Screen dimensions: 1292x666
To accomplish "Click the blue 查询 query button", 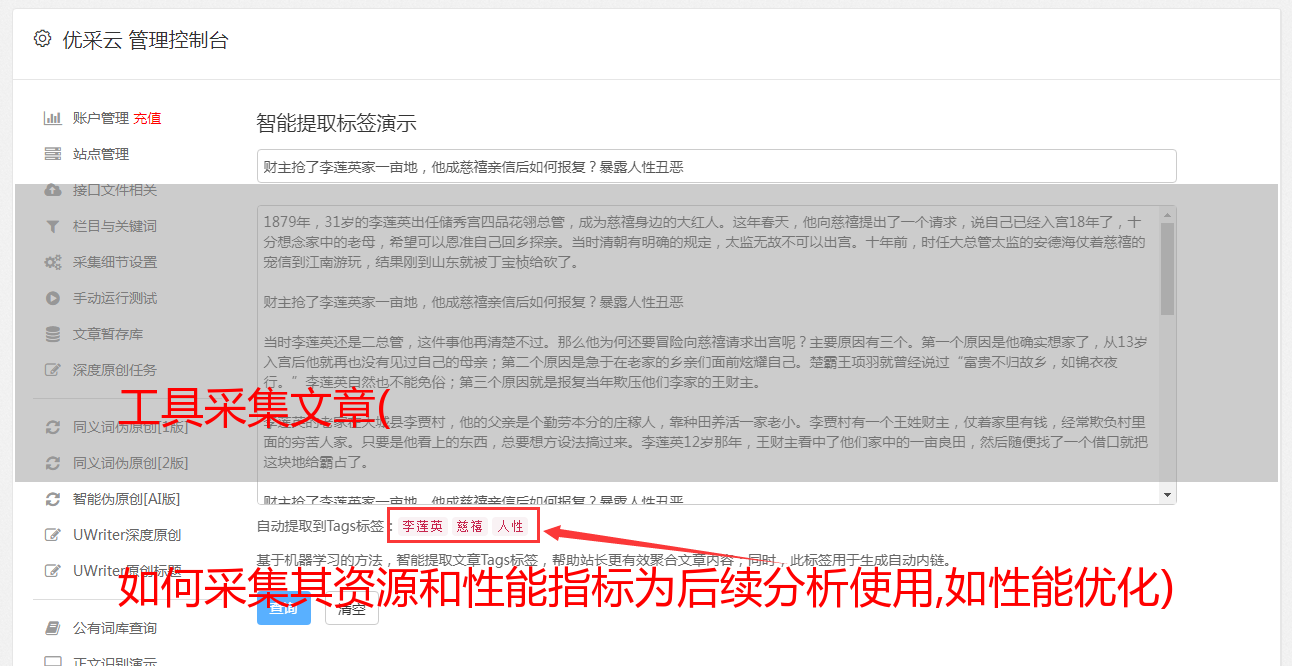I will tap(283, 609).
